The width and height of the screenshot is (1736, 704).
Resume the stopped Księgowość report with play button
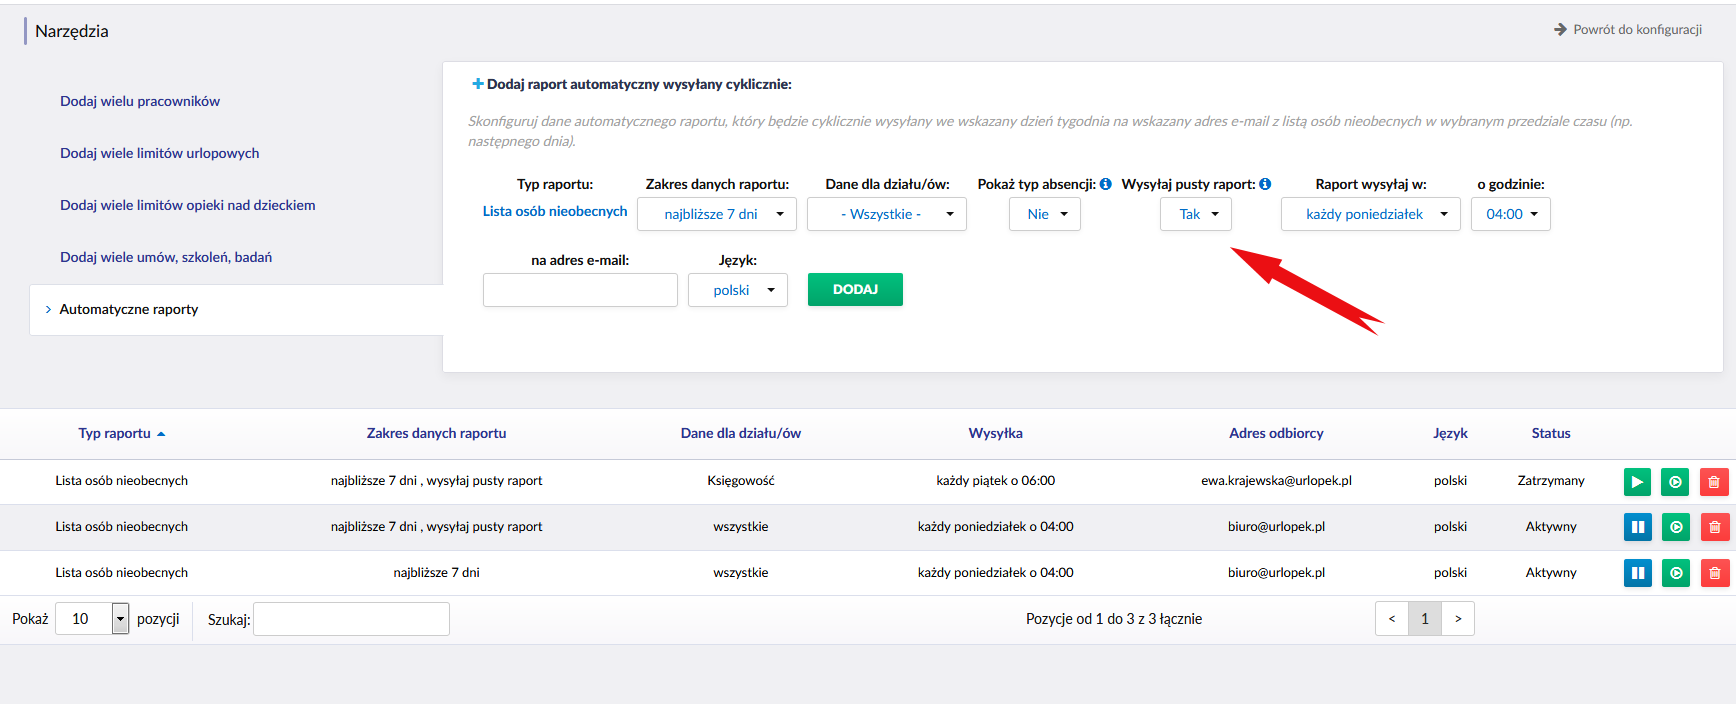[1637, 482]
